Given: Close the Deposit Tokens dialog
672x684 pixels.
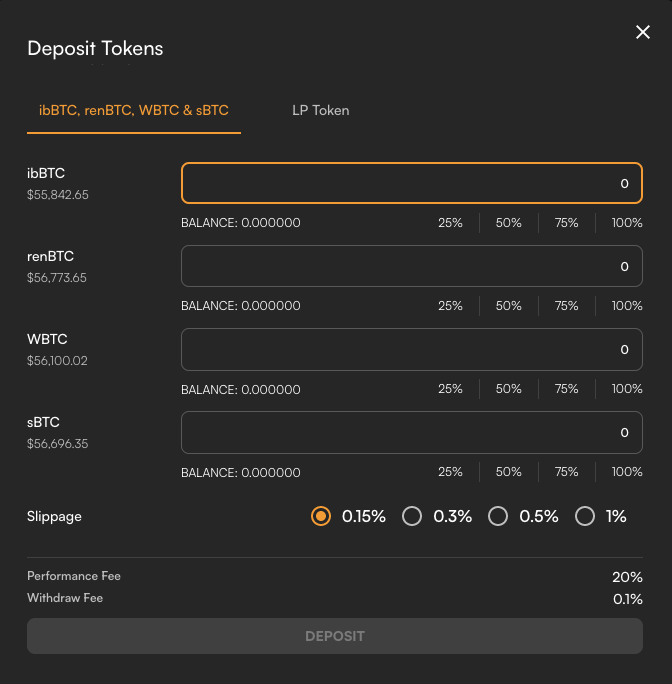Looking at the screenshot, I should (642, 32).
